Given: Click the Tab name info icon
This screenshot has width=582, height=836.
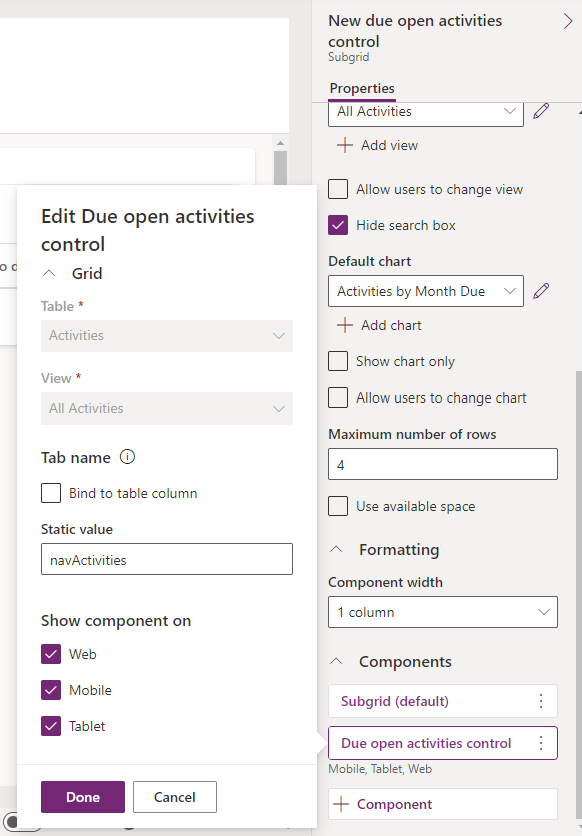Looking at the screenshot, I should [127, 457].
